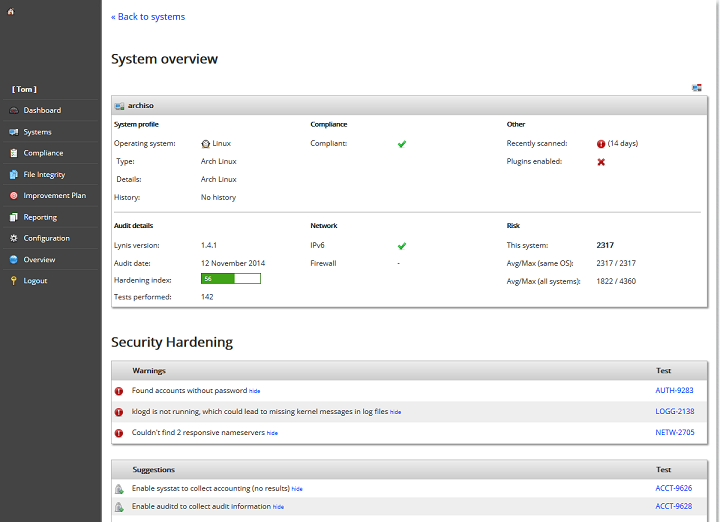Click the Systems monitor icon
The image size is (720, 522).
[x=14, y=132]
